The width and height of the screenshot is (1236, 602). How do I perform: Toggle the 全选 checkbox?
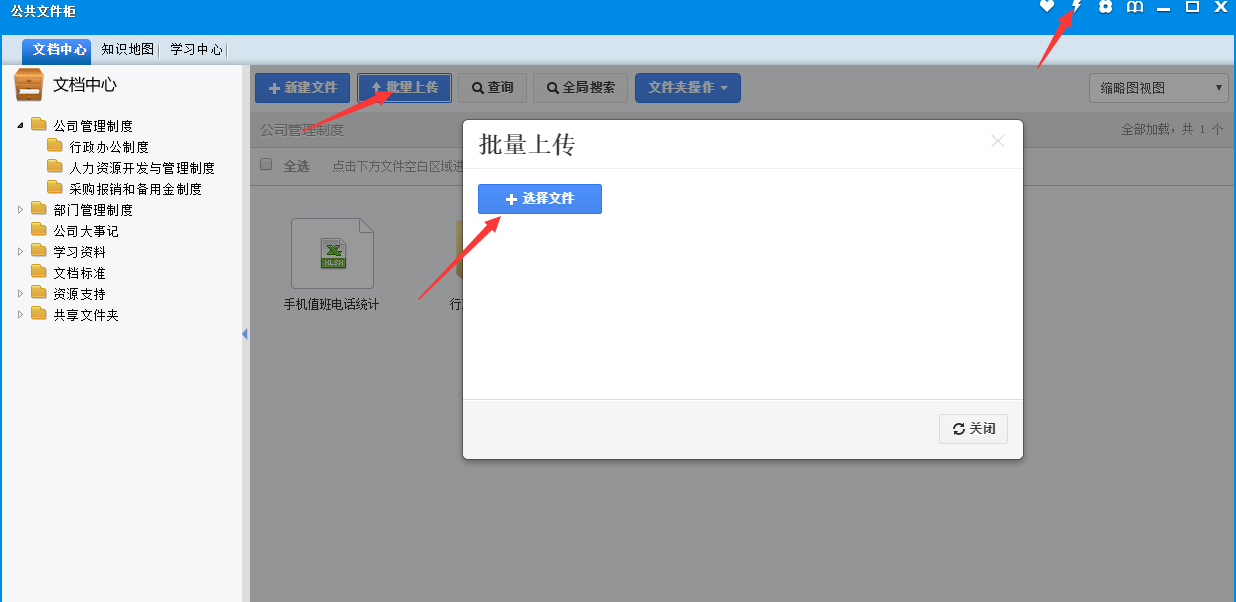266,165
